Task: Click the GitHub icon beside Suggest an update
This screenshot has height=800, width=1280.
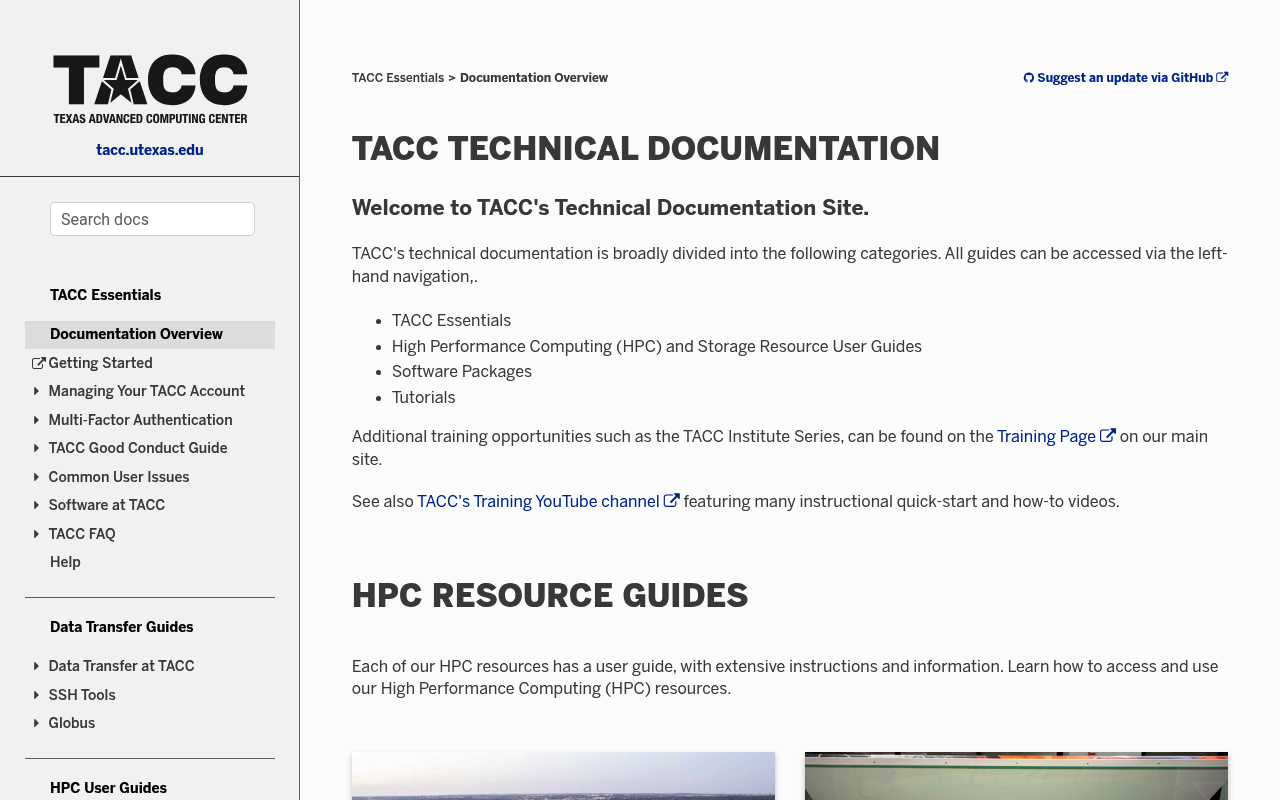Action: (1028, 78)
